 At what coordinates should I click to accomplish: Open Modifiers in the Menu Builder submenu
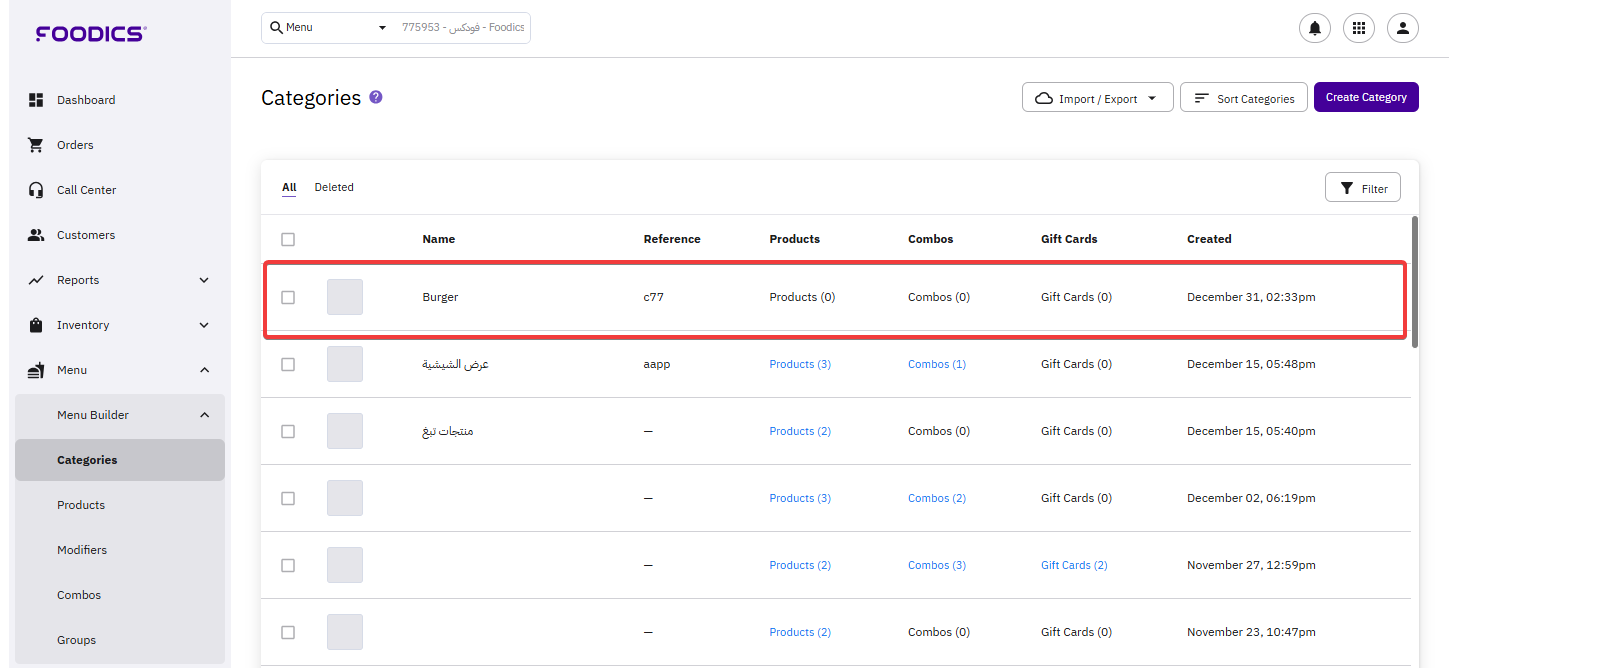(82, 550)
